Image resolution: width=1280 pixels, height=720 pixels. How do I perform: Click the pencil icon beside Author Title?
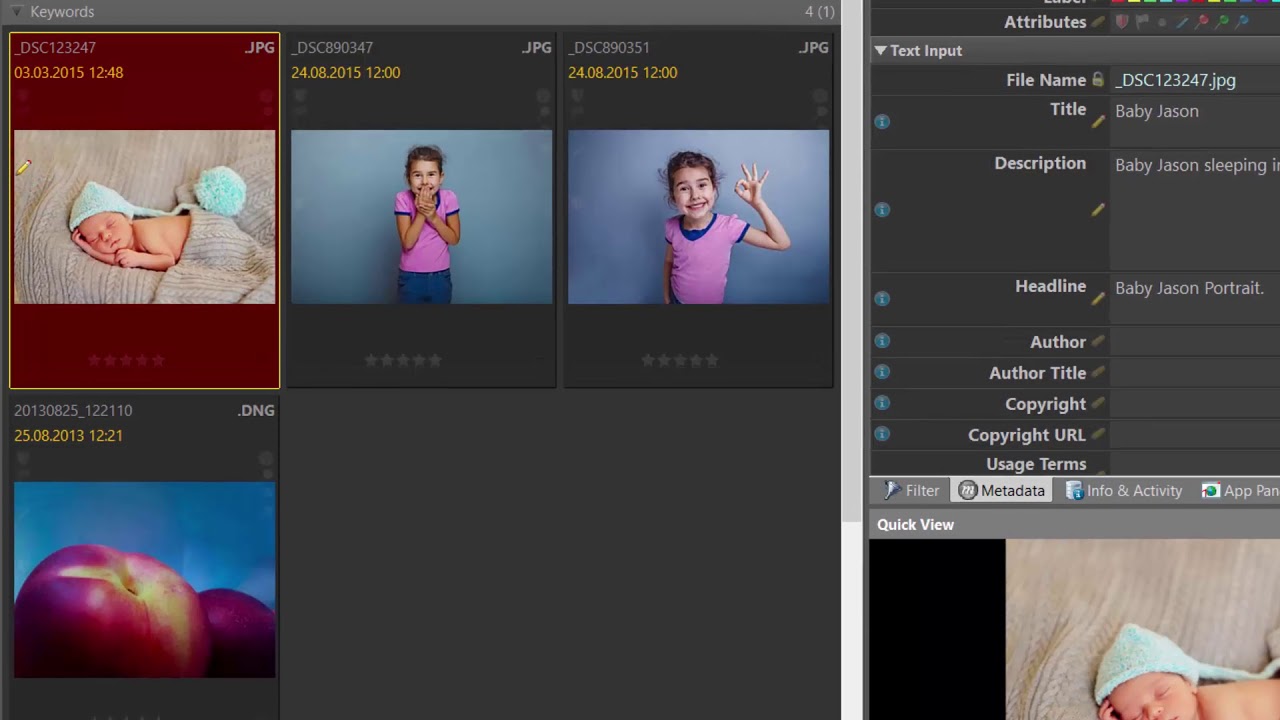point(1098,372)
